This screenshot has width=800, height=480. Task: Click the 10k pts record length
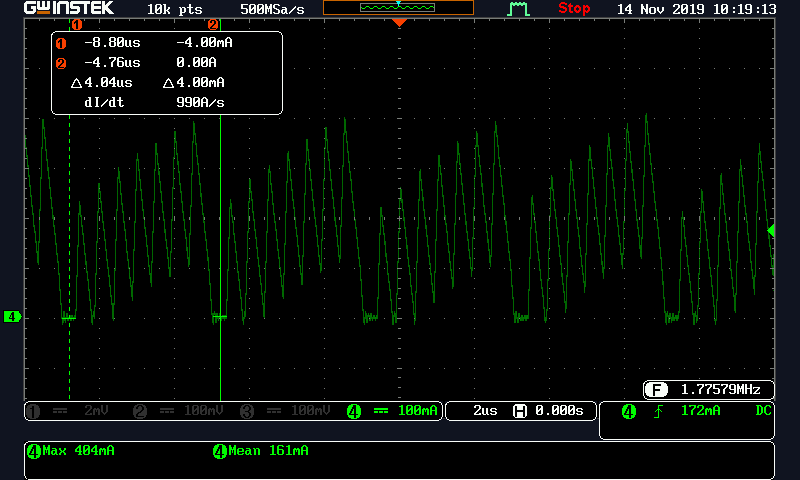pyautogui.click(x=174, y=9)
